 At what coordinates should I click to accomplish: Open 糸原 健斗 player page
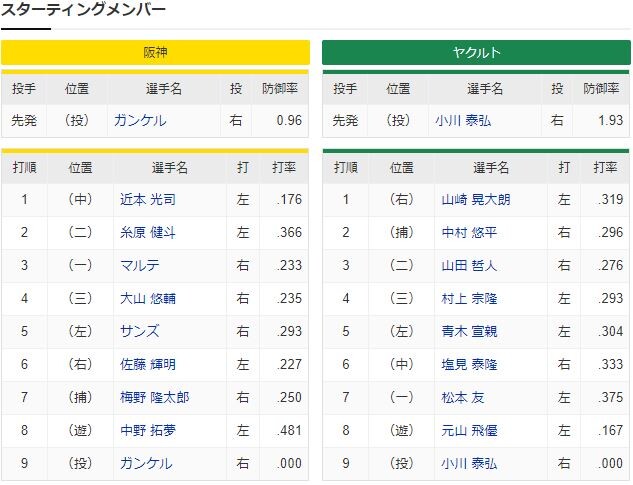[148, 233]
